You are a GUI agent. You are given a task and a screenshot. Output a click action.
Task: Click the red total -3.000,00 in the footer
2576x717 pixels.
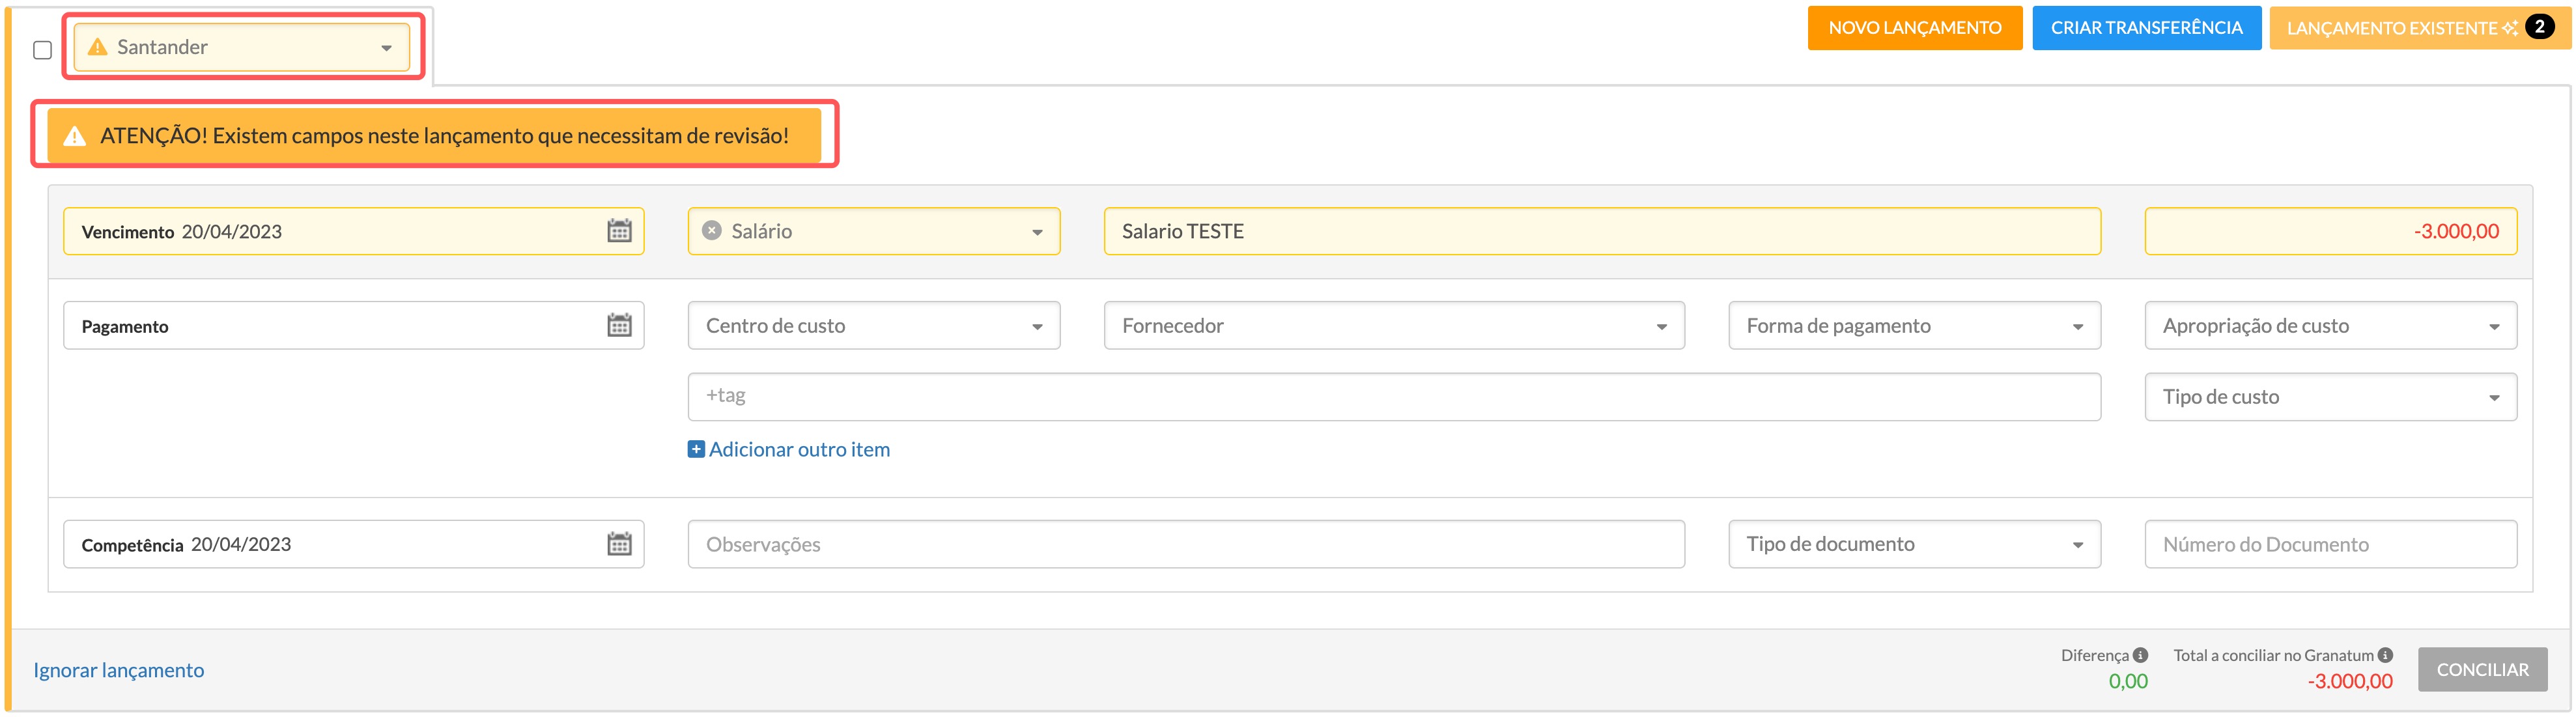tap(2350, 681)
